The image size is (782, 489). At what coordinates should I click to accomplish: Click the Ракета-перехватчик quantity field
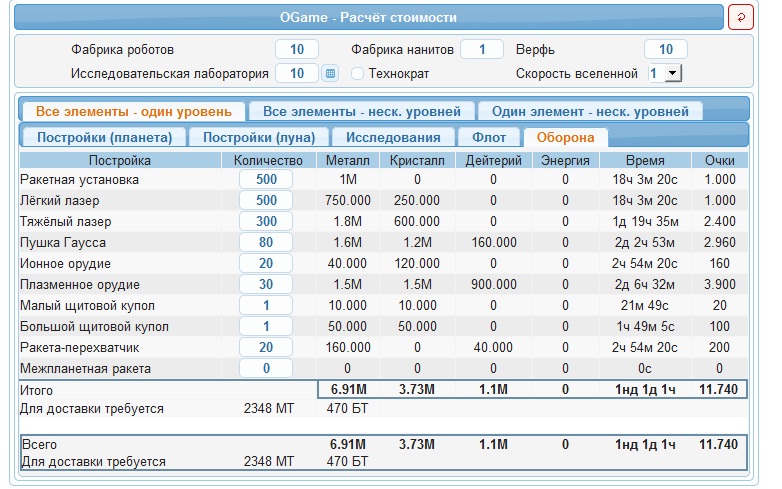(x=266, y=347)
